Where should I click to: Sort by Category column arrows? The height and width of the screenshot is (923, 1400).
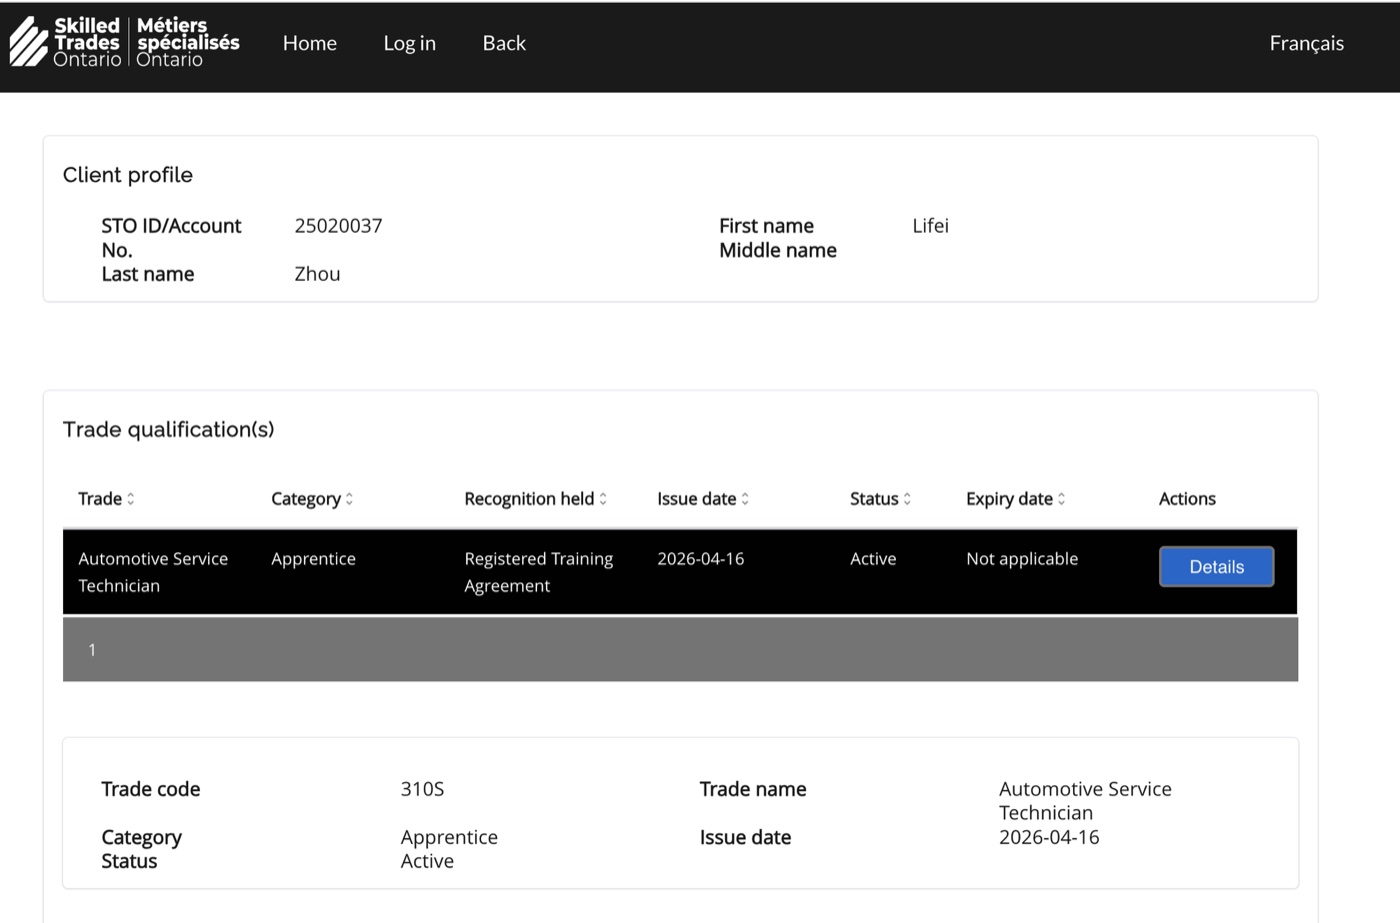(349, 499)
